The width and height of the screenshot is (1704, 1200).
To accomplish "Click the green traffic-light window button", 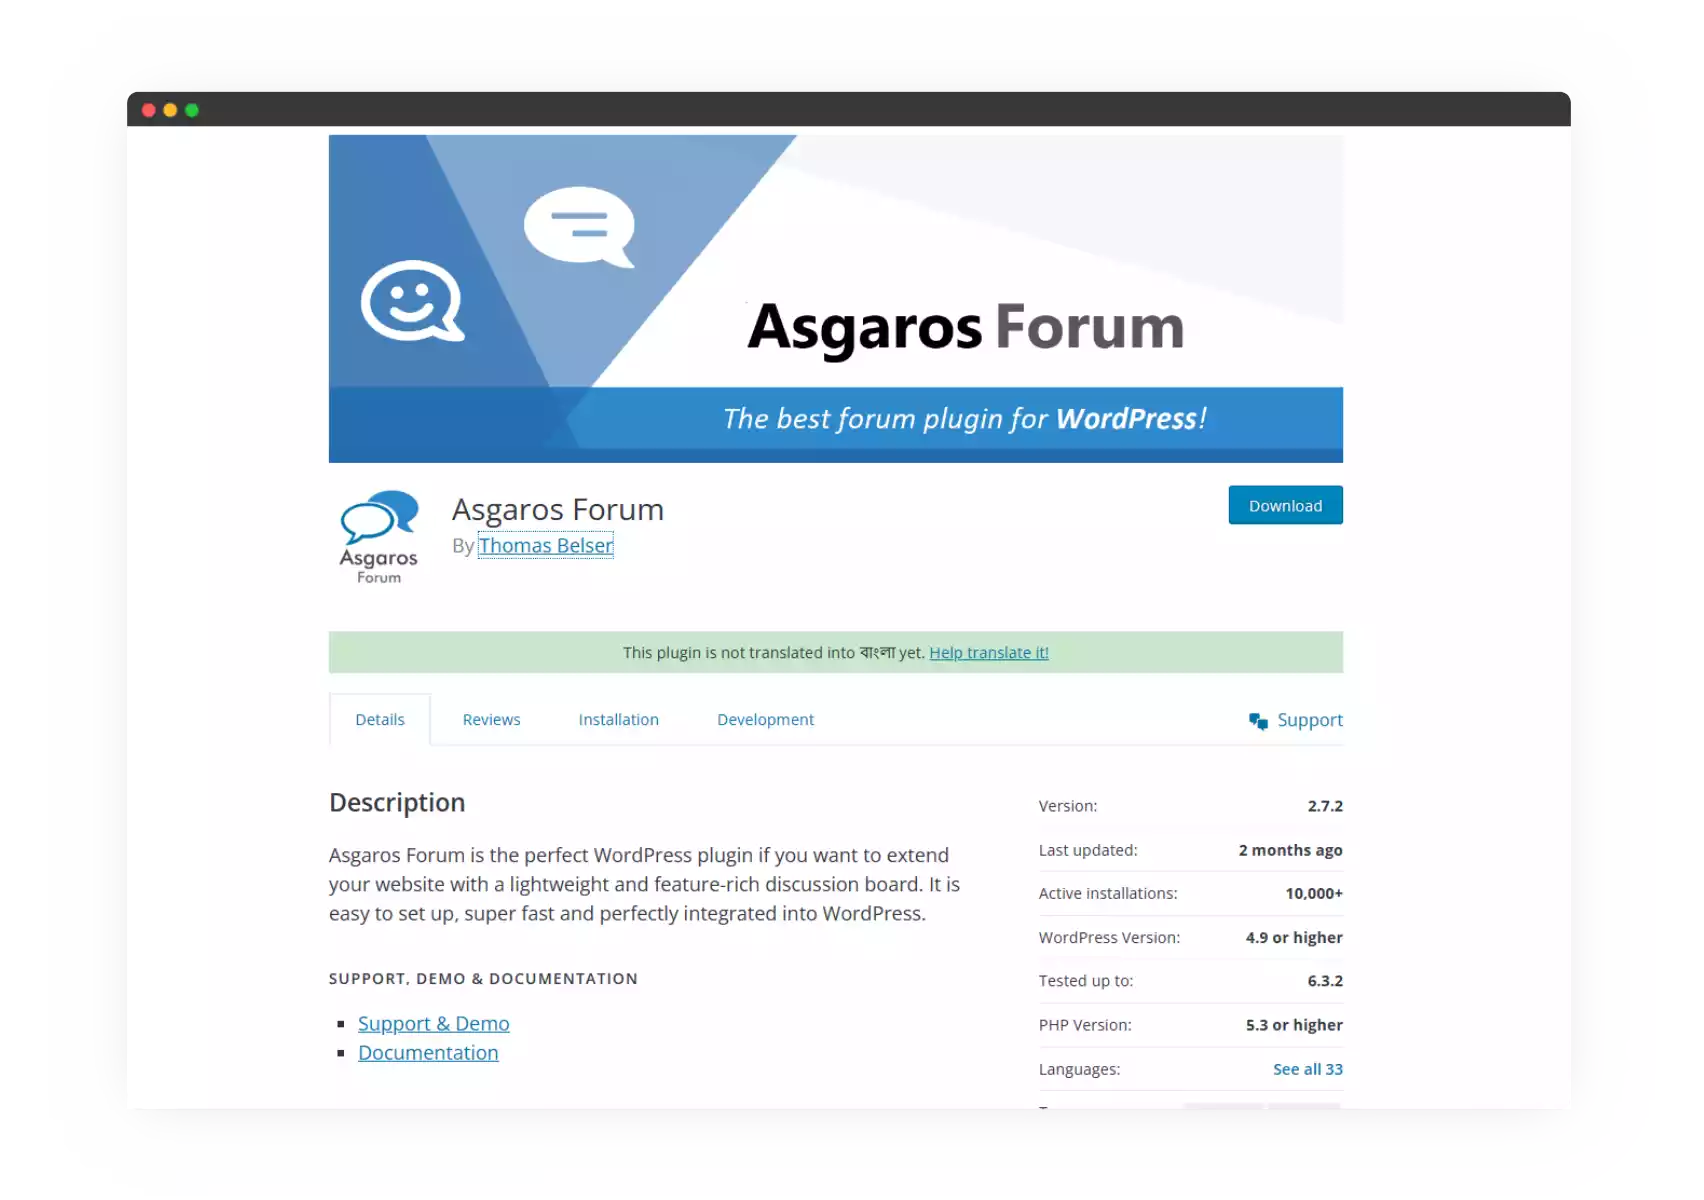I will tap(191, 110).
